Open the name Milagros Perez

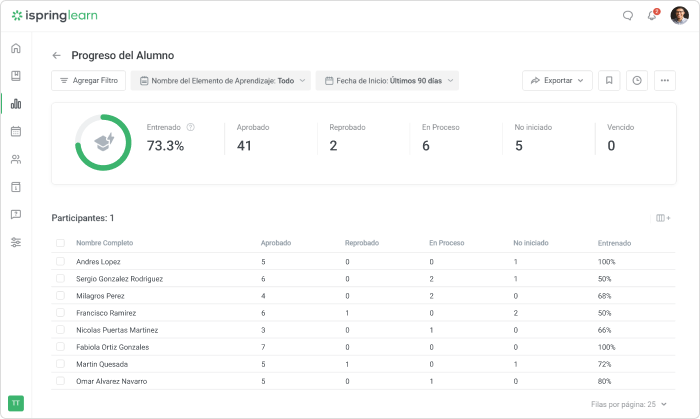tap(100, 296)
